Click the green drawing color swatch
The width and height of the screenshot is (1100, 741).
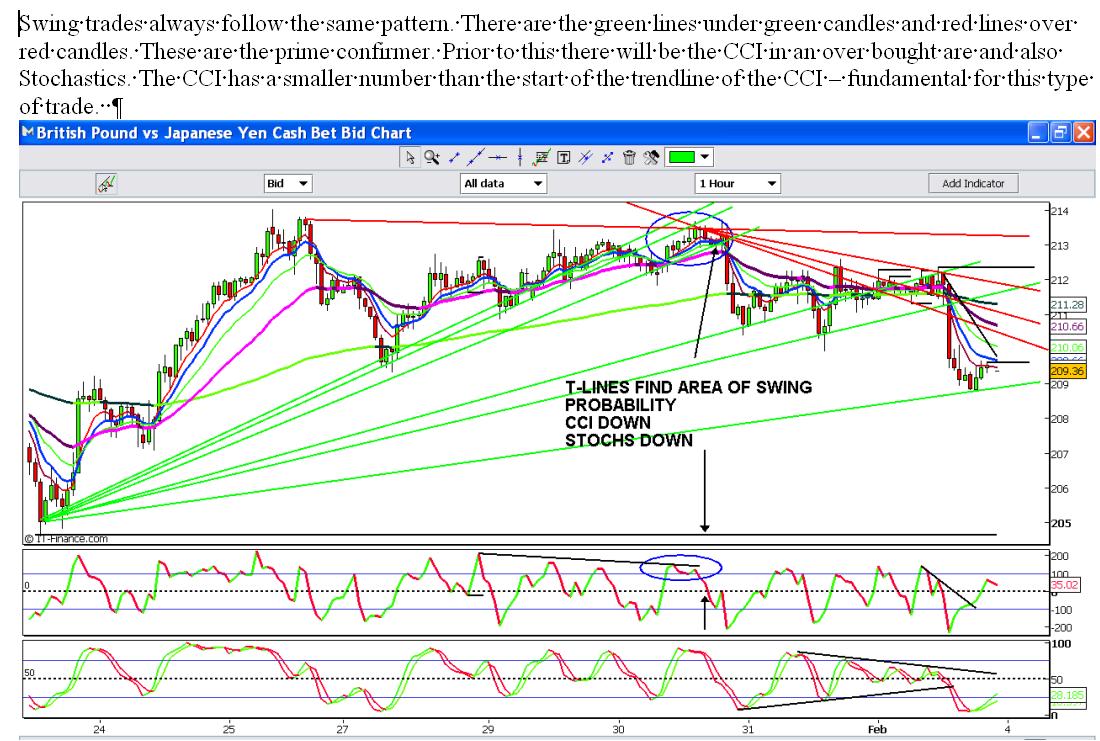pos(681,157)
